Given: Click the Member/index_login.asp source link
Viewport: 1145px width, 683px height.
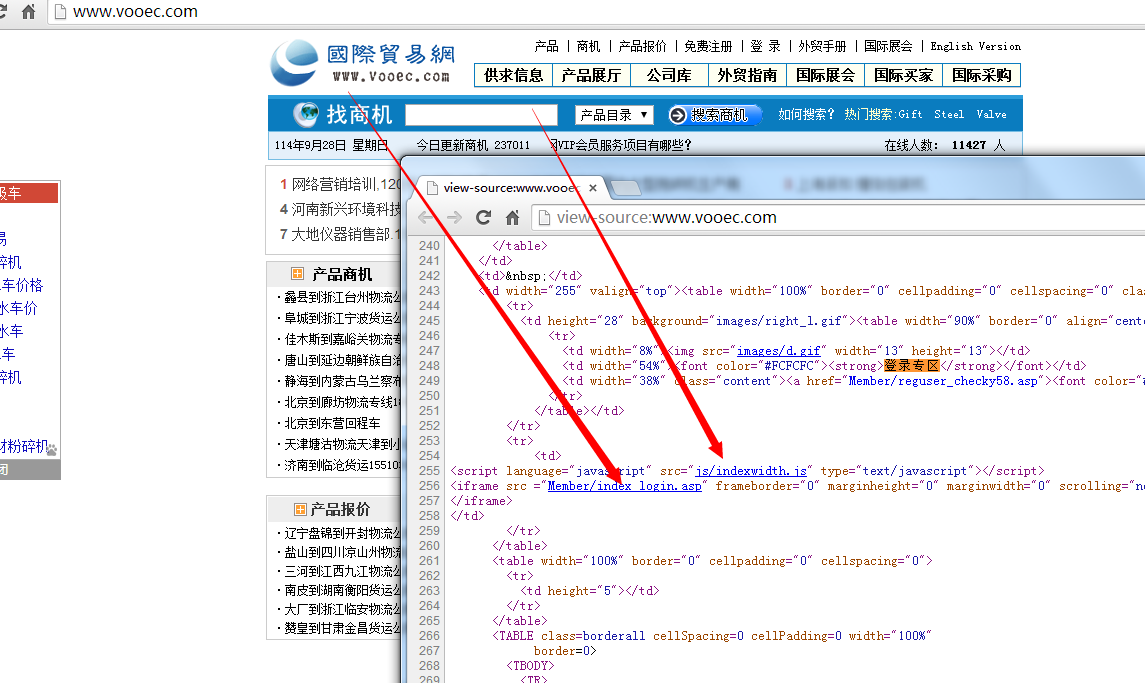Looking at the screenshot, I should (x=624, y=486).
